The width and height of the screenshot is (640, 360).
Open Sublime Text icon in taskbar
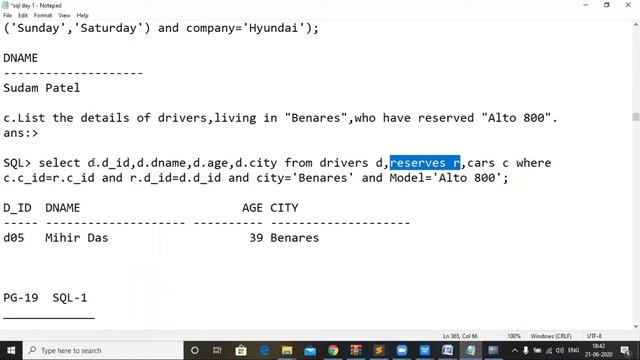pos(379,350)
